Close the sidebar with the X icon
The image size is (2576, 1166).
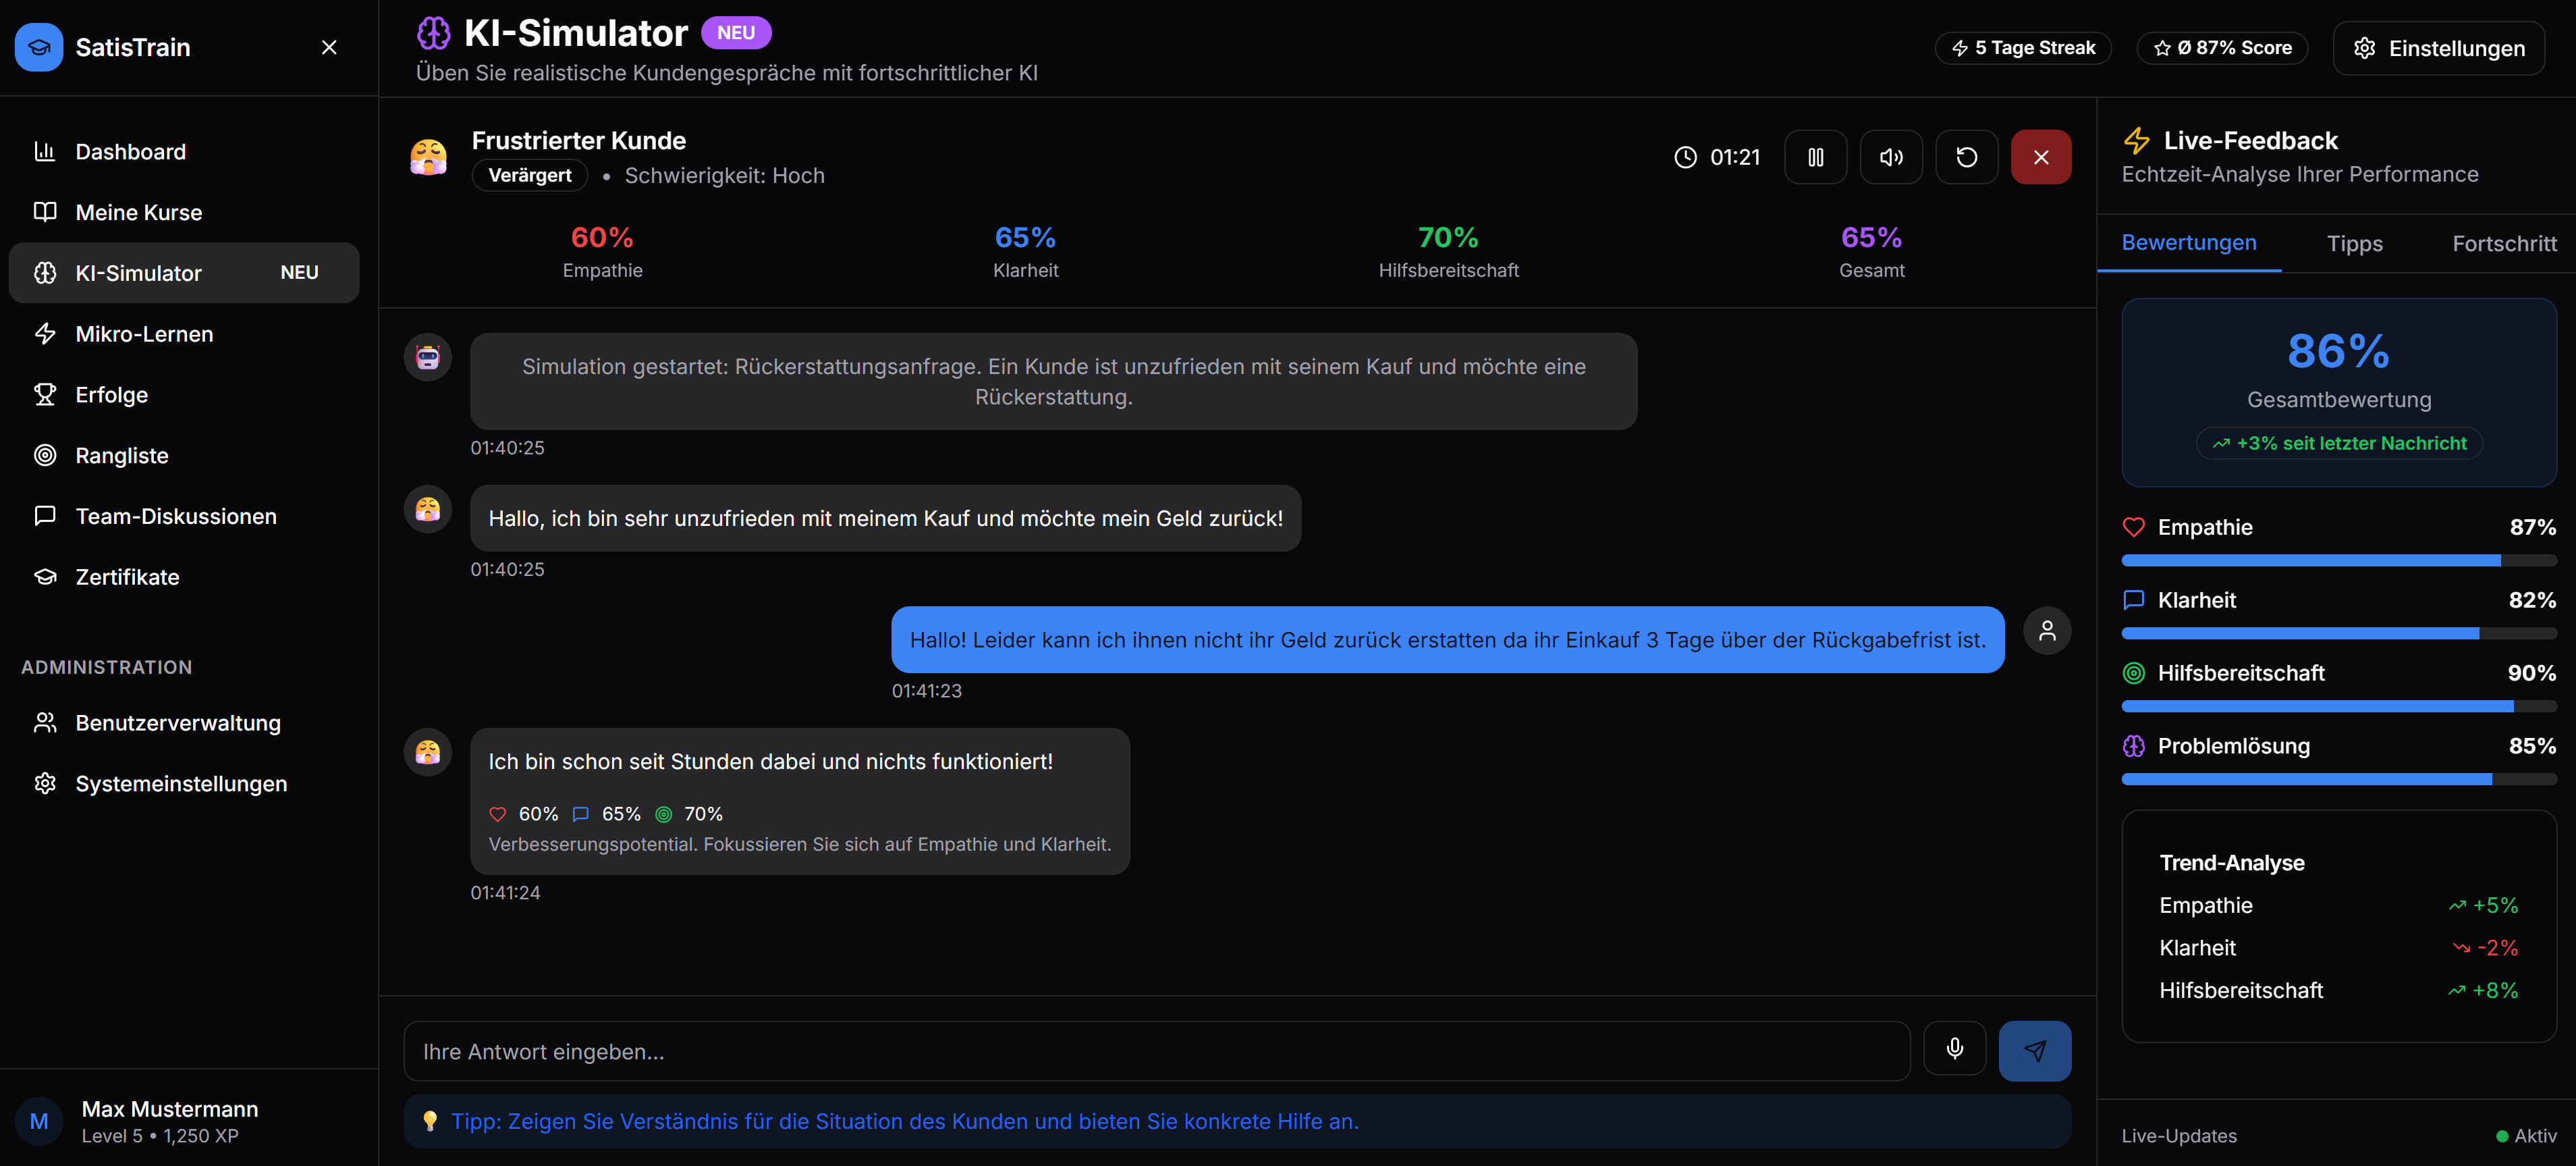pos(329,47)
